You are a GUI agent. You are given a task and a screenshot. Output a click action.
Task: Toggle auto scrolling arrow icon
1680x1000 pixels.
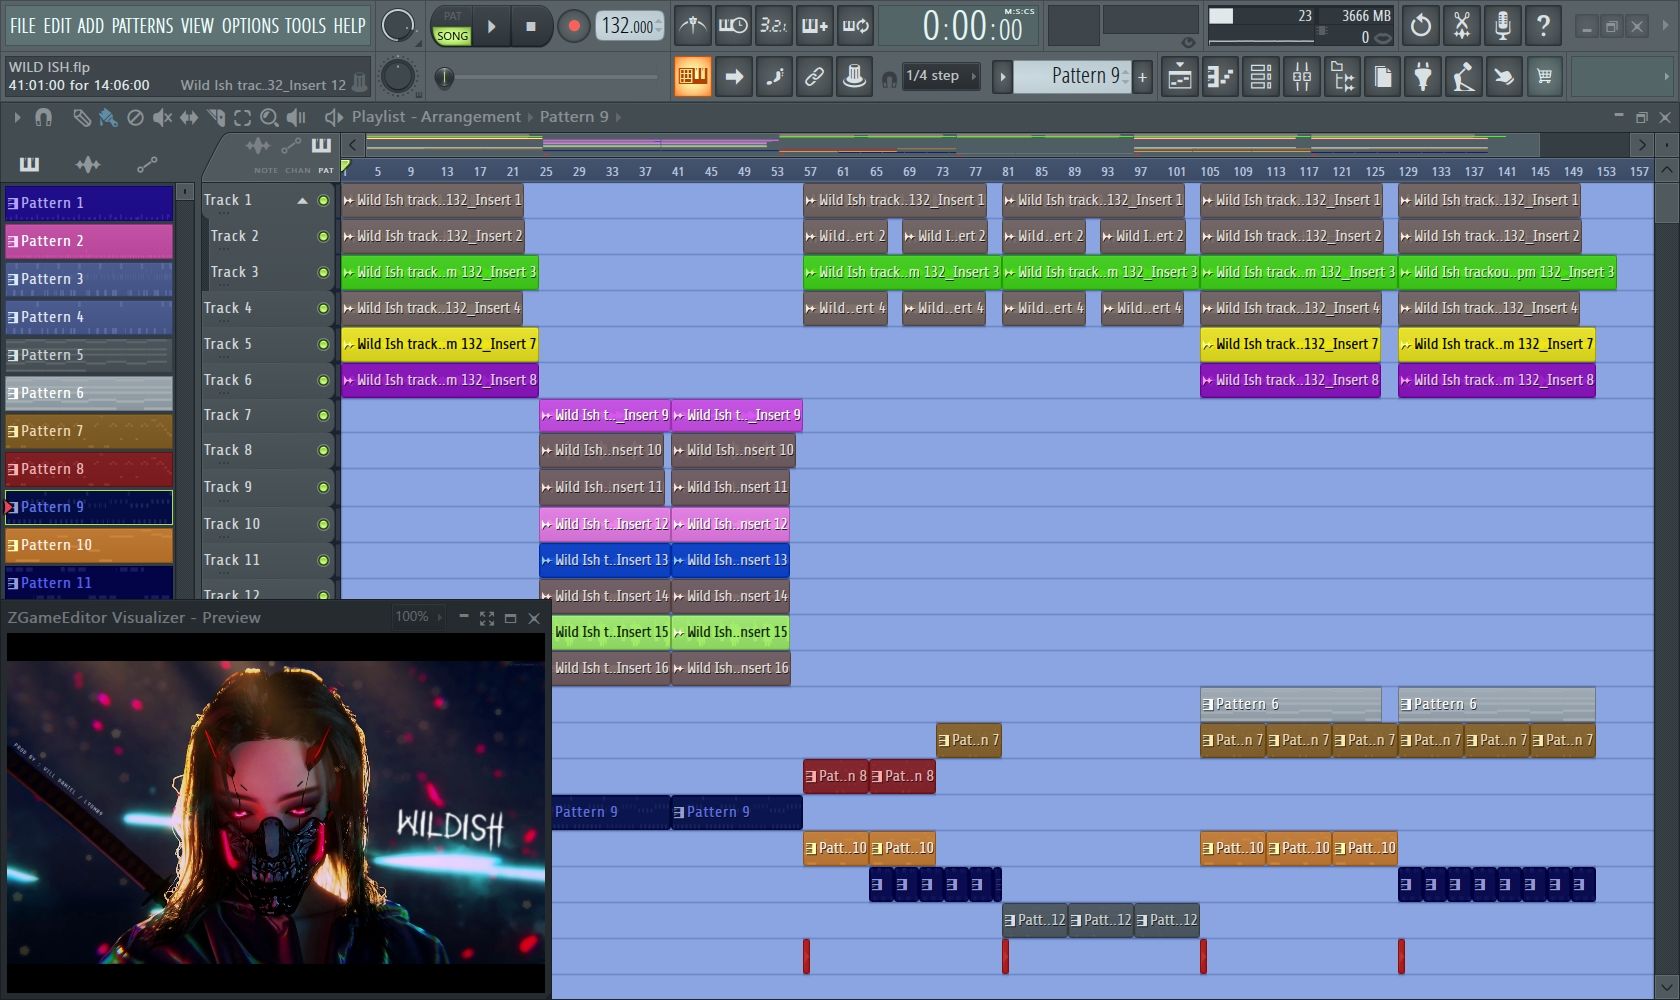click(734, 76)
